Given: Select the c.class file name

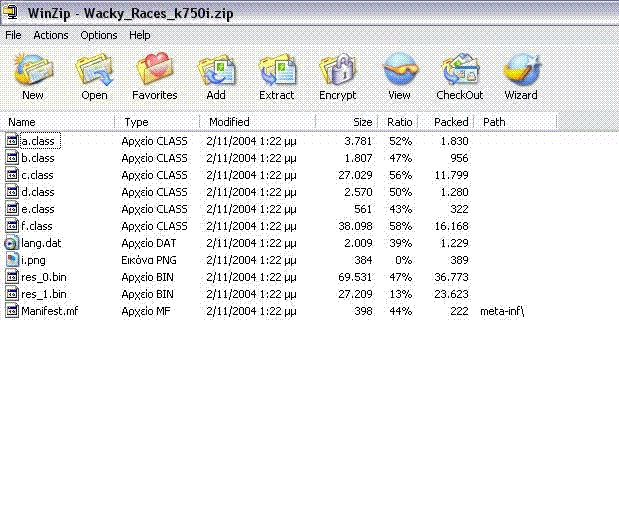Looking at the screenshot, I should tap(38, 175).
